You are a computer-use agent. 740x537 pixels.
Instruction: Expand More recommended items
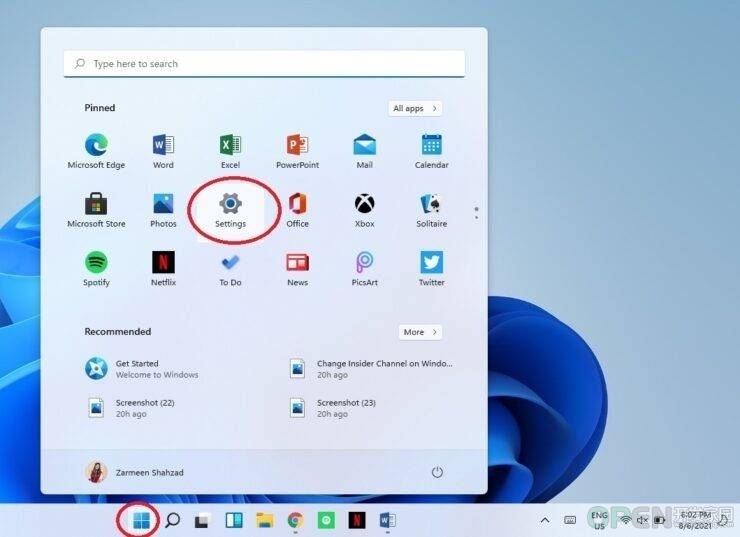tap(420, 332)
